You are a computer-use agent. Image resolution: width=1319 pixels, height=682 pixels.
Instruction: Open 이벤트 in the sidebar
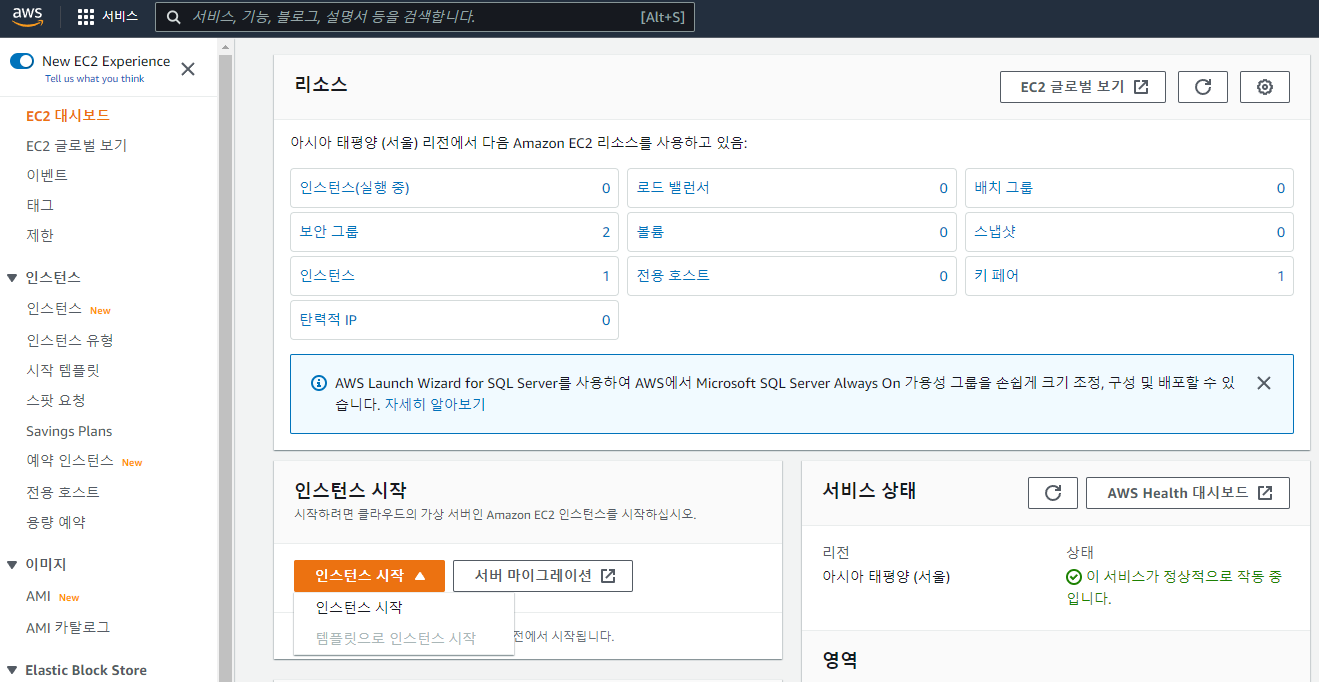click(x=47, y=176)
